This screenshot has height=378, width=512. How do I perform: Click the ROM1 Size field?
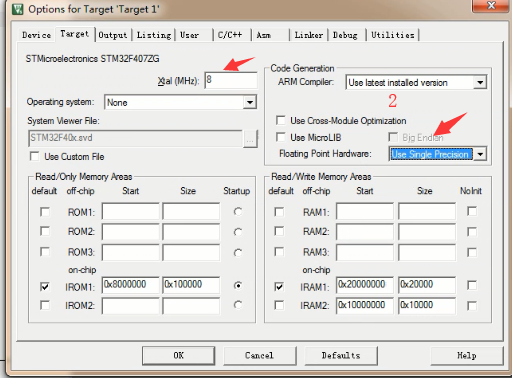tap(191, 211)
